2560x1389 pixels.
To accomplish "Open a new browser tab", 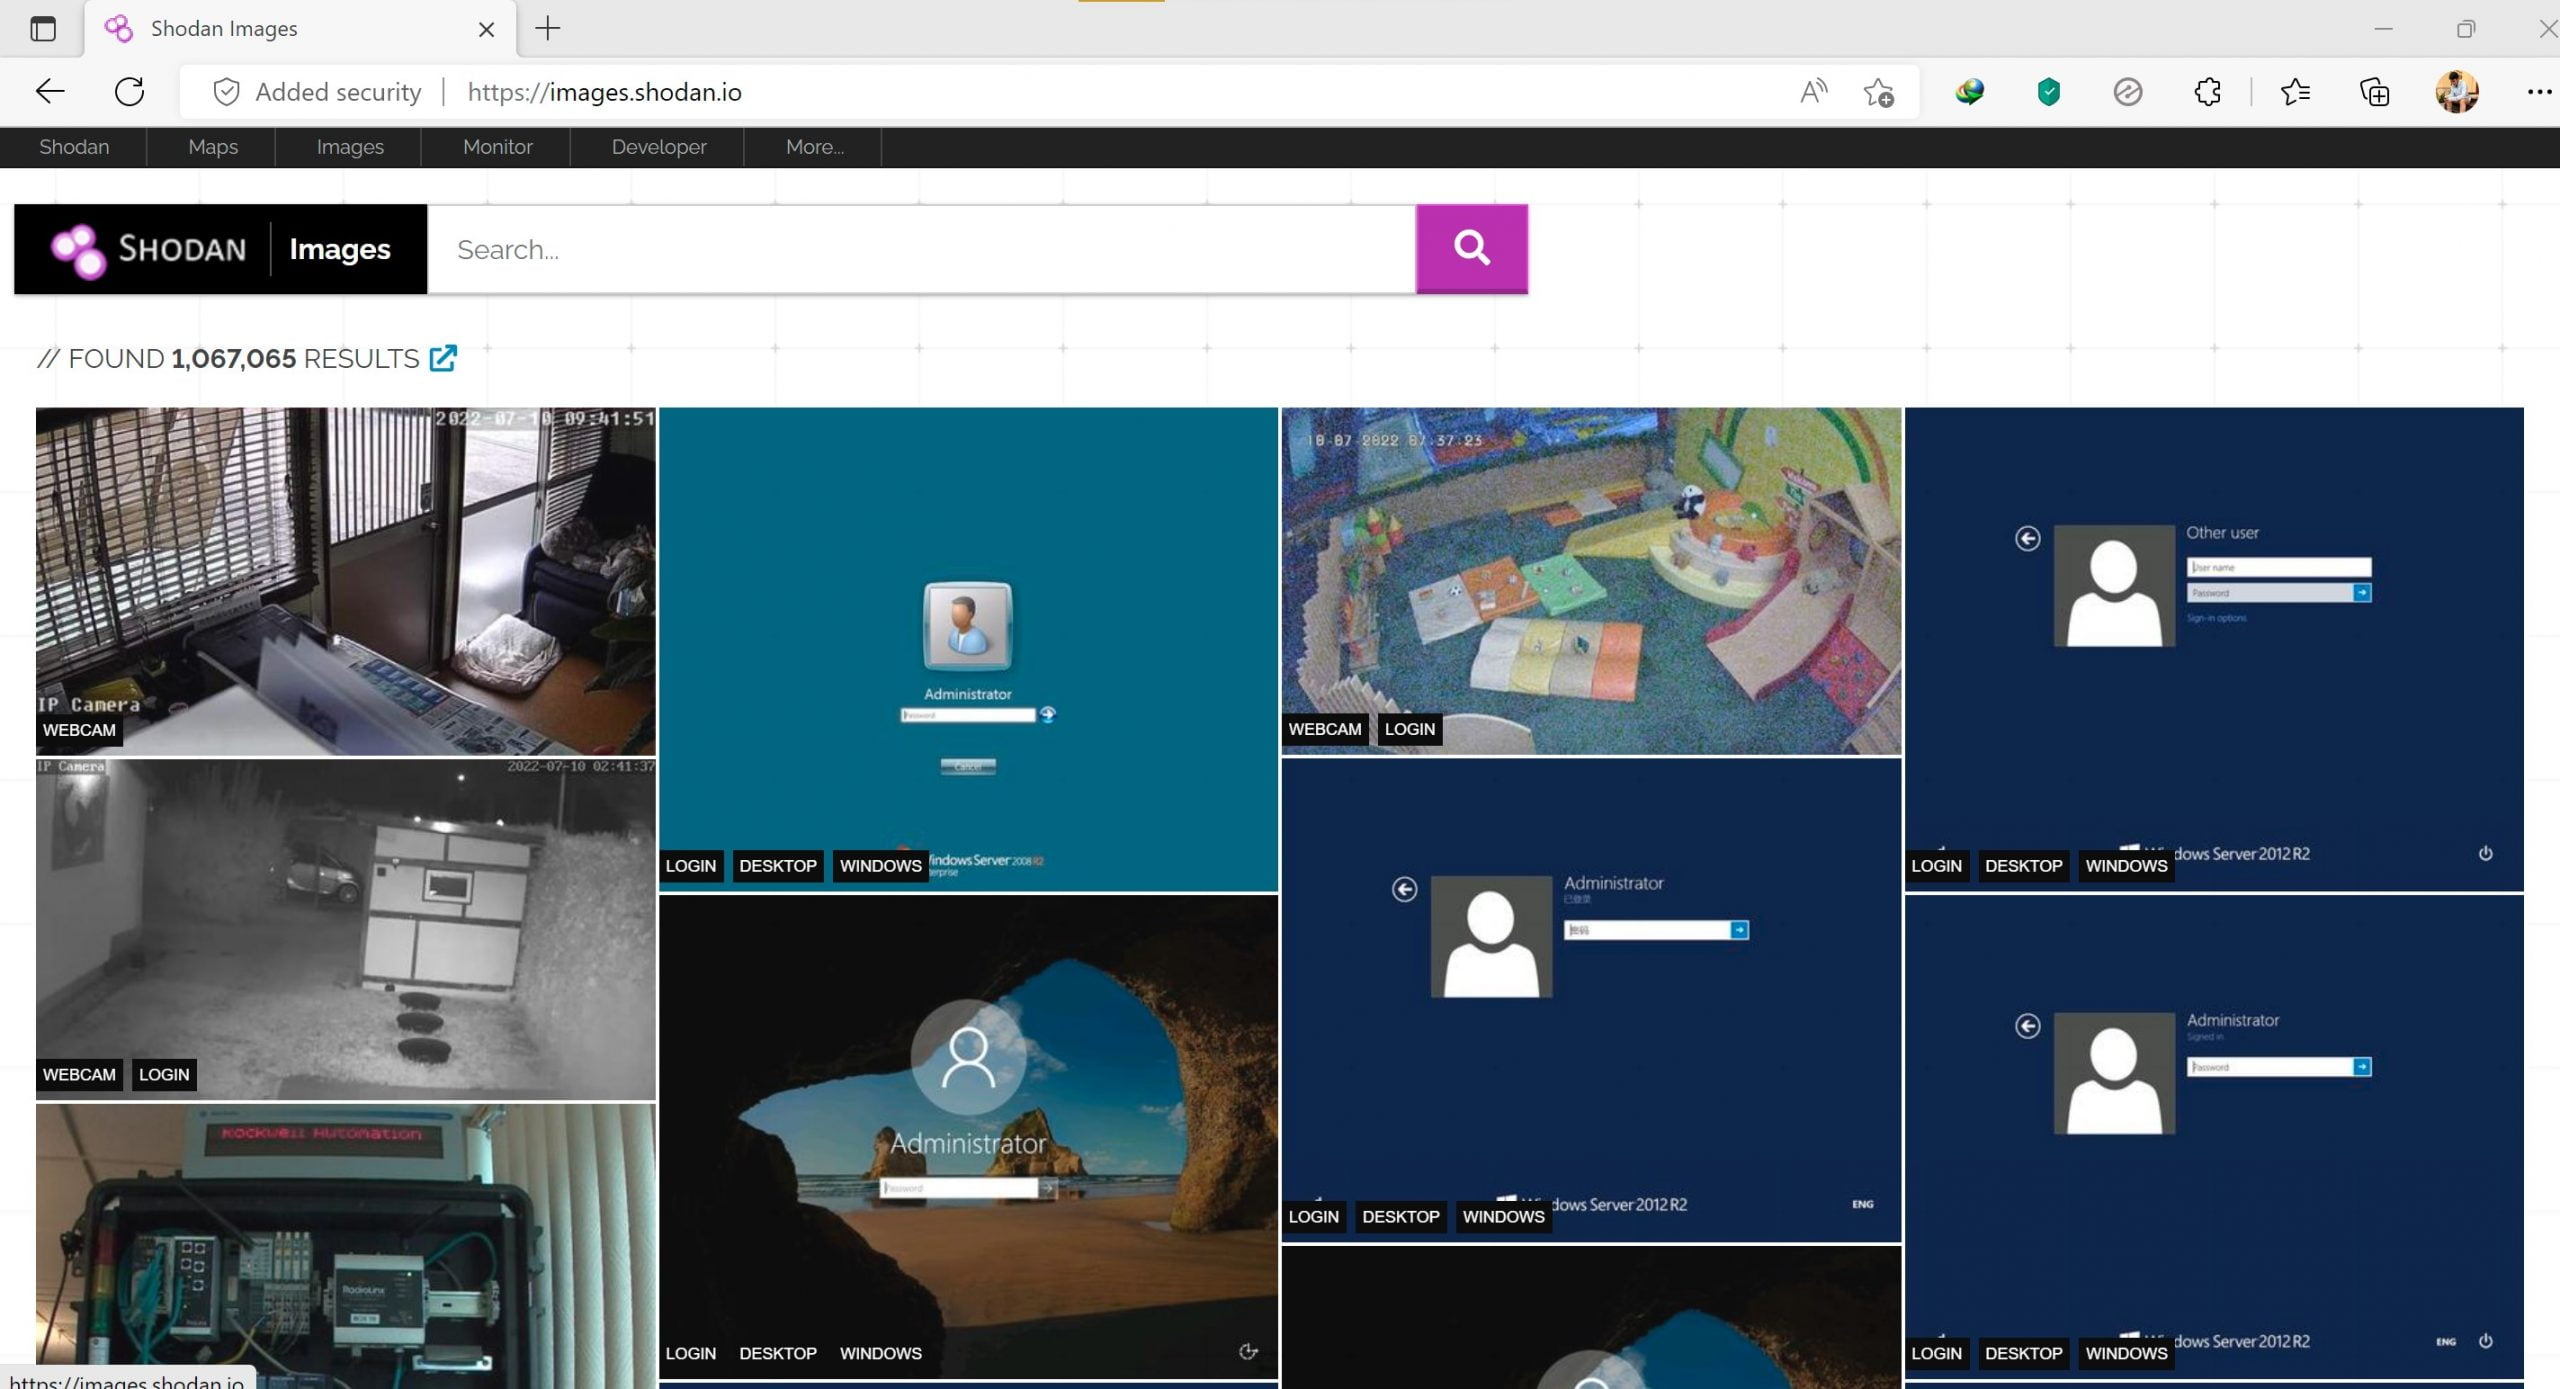I will pos(548,28).
